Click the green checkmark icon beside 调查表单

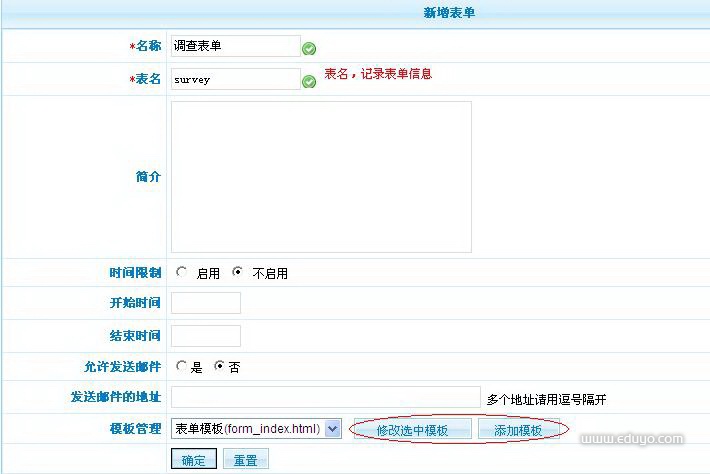pyautogui.click(x=309, y=49)
